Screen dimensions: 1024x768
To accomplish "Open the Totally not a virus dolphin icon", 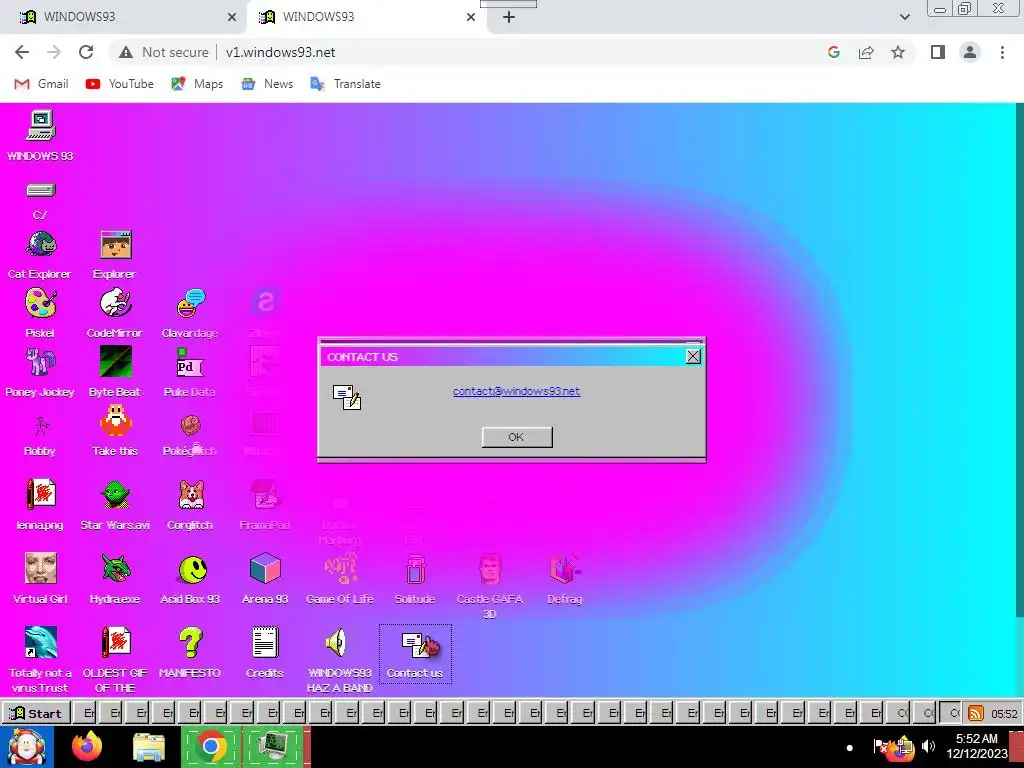I will 40,660.
